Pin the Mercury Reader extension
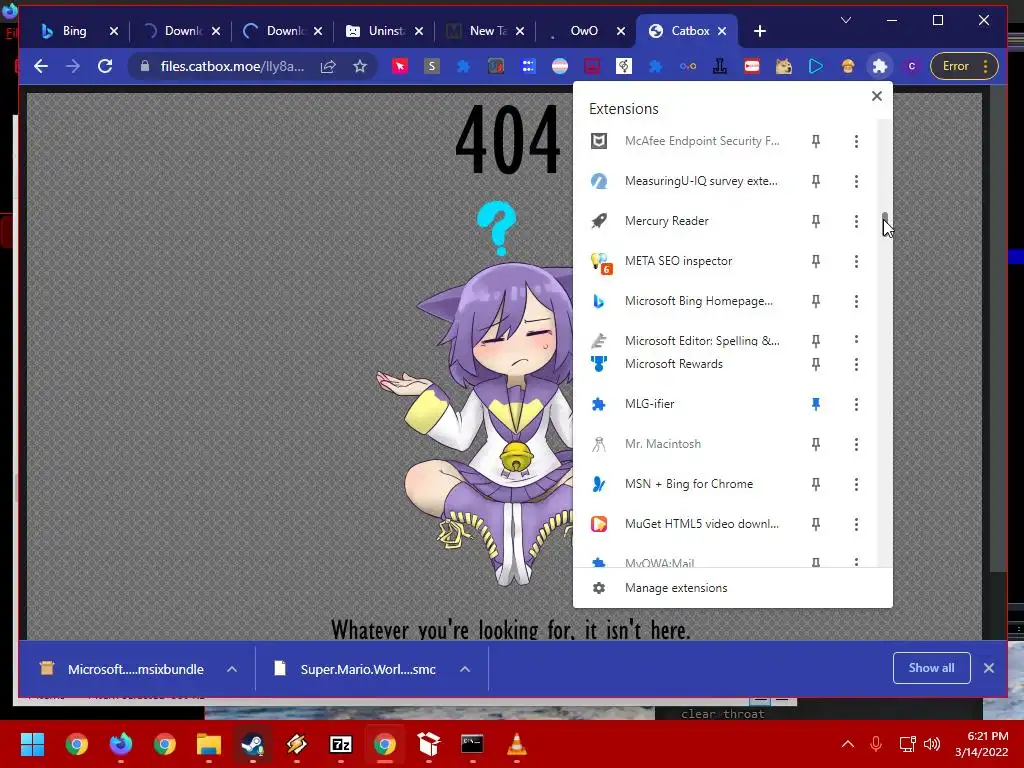This screenshot has width=1024, height=768. pyautogui.click(x=816, y=221)
